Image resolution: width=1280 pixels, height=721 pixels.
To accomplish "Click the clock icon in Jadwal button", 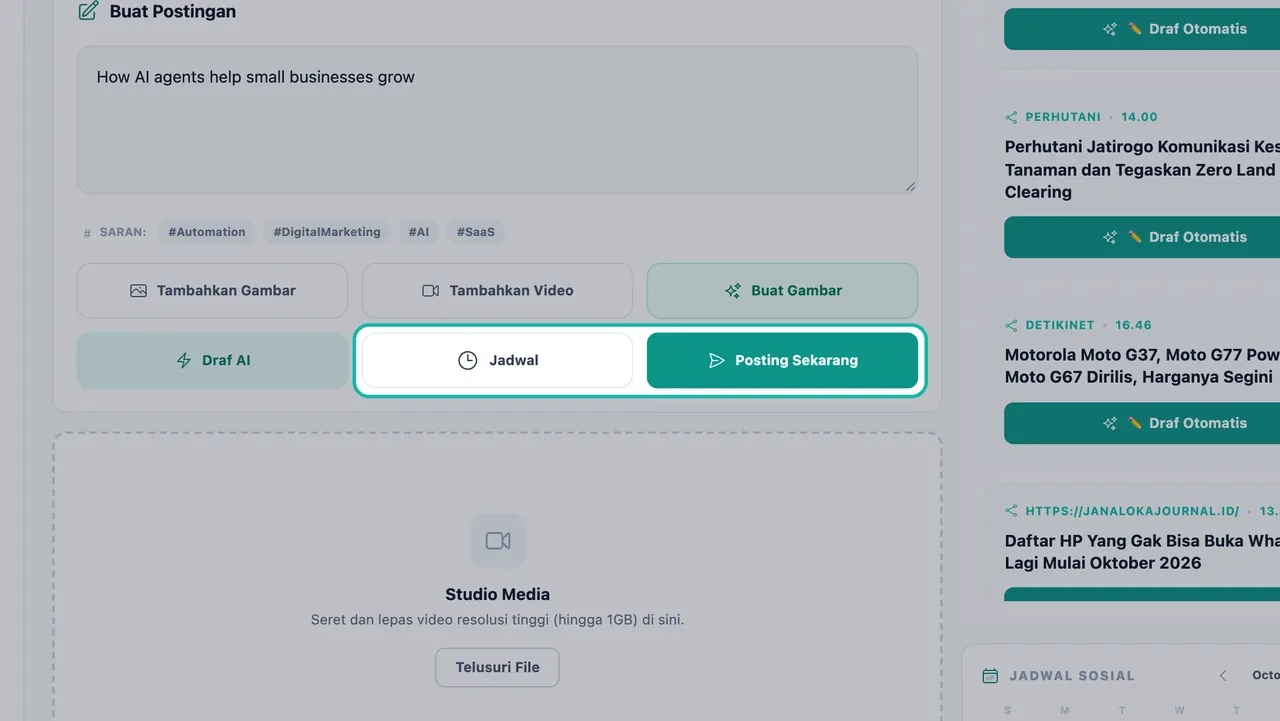I will 467,360.
